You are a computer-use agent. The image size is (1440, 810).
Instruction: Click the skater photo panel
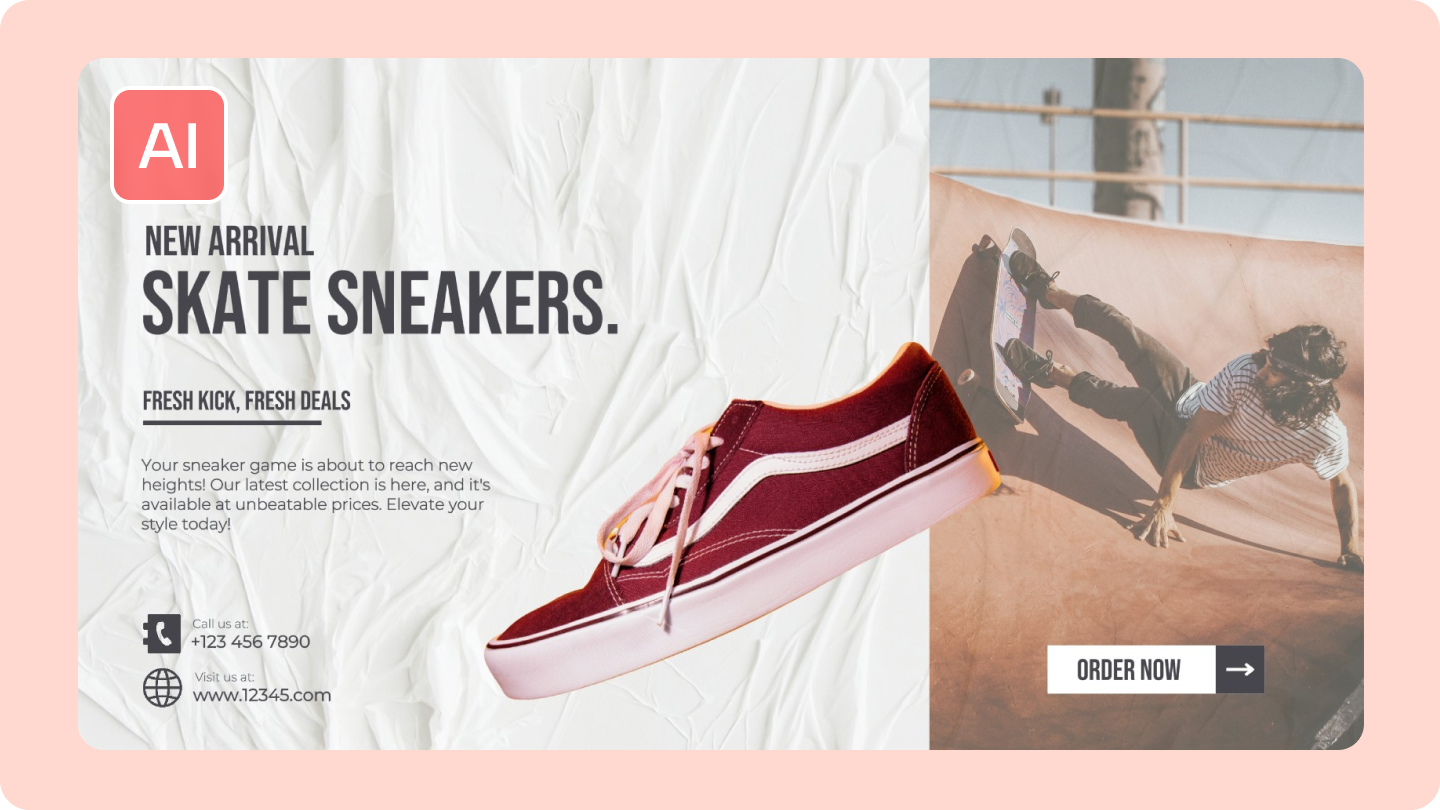[1146, 404]
